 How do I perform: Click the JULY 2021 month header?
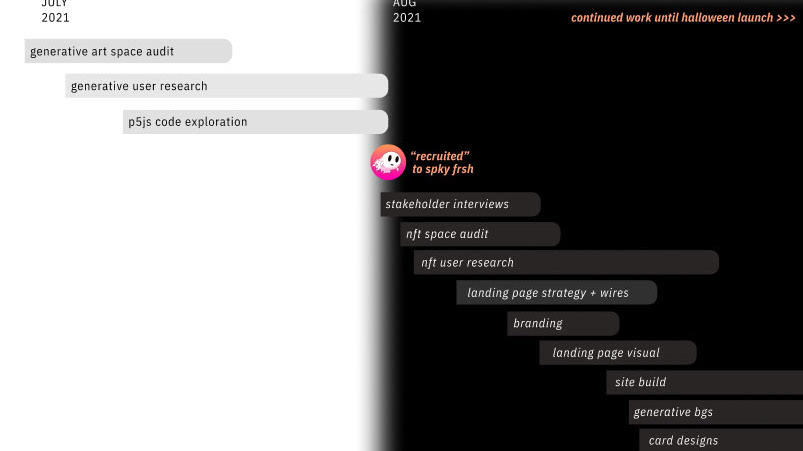[x=55, y=11]
